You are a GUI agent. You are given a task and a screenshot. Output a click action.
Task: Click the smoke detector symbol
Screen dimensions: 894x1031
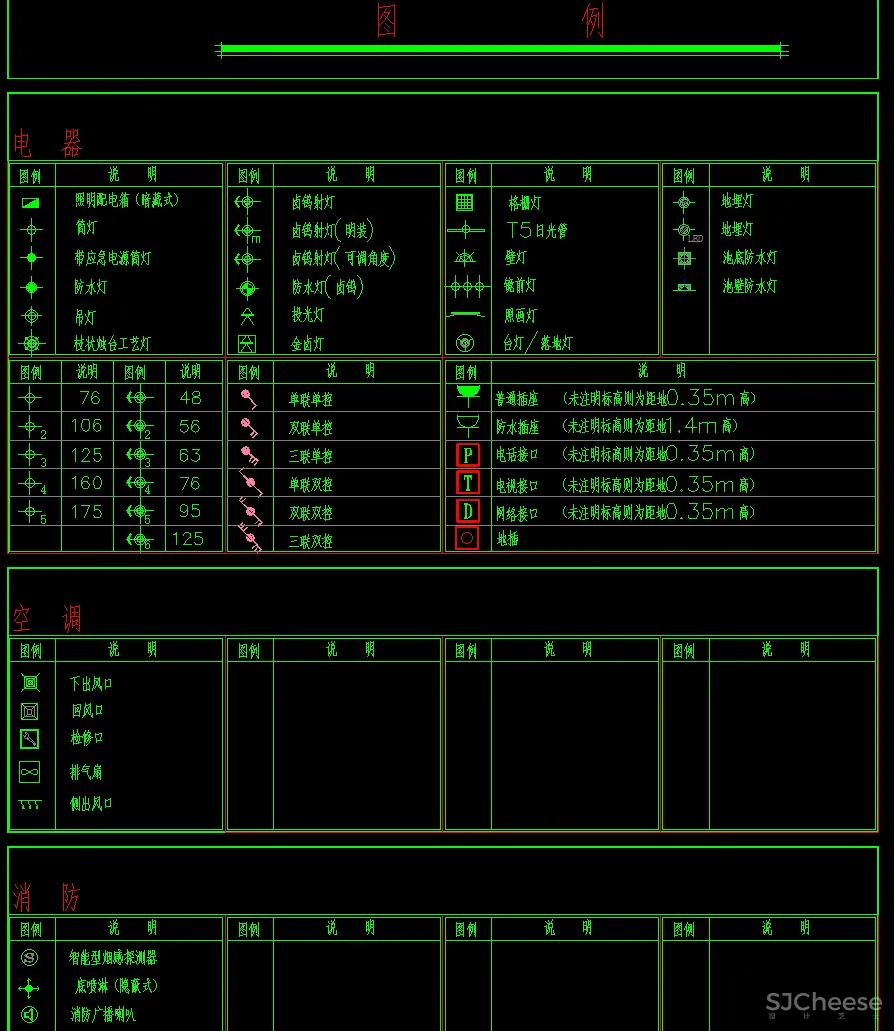[x=29, y=957]
